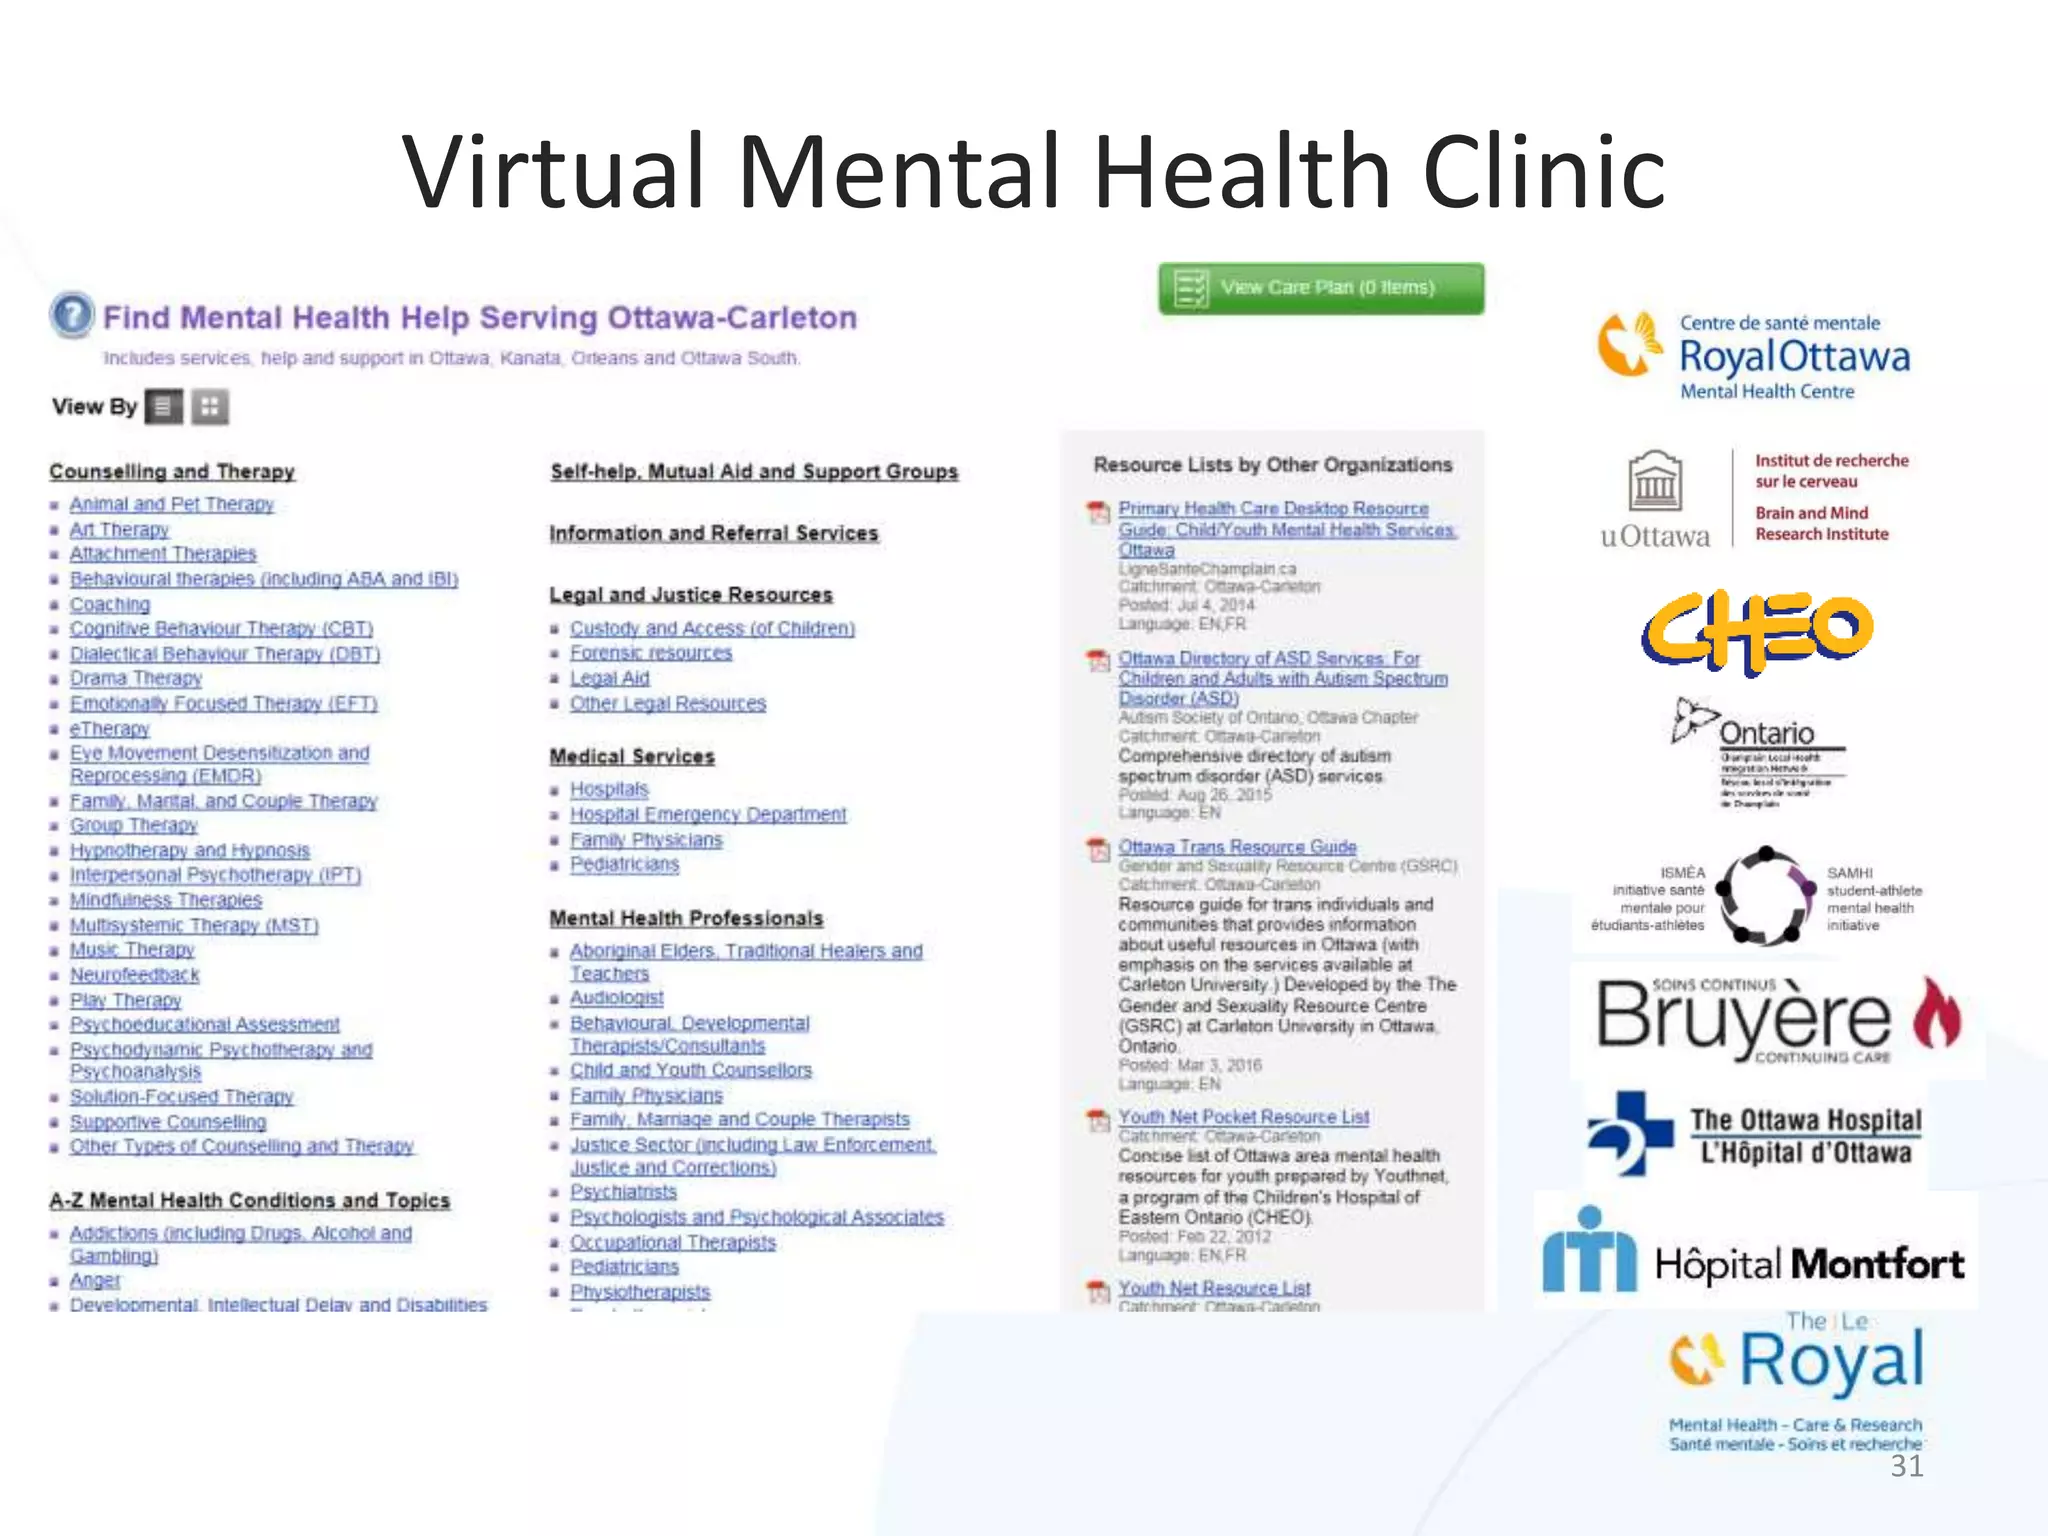This screenshot has width=2048, height=1536.
Task: Open Music Therapy link
Action: 131,950
